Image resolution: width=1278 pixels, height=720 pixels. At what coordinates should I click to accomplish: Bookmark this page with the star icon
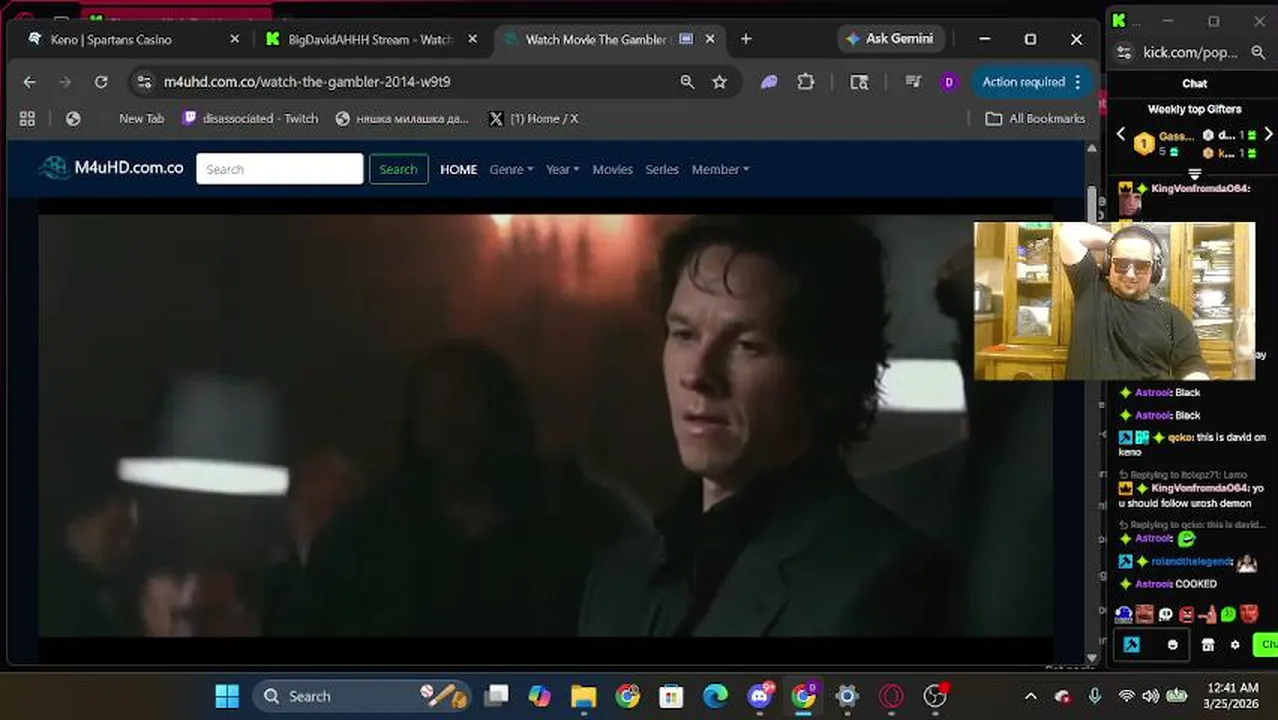[x=719, y=82]
